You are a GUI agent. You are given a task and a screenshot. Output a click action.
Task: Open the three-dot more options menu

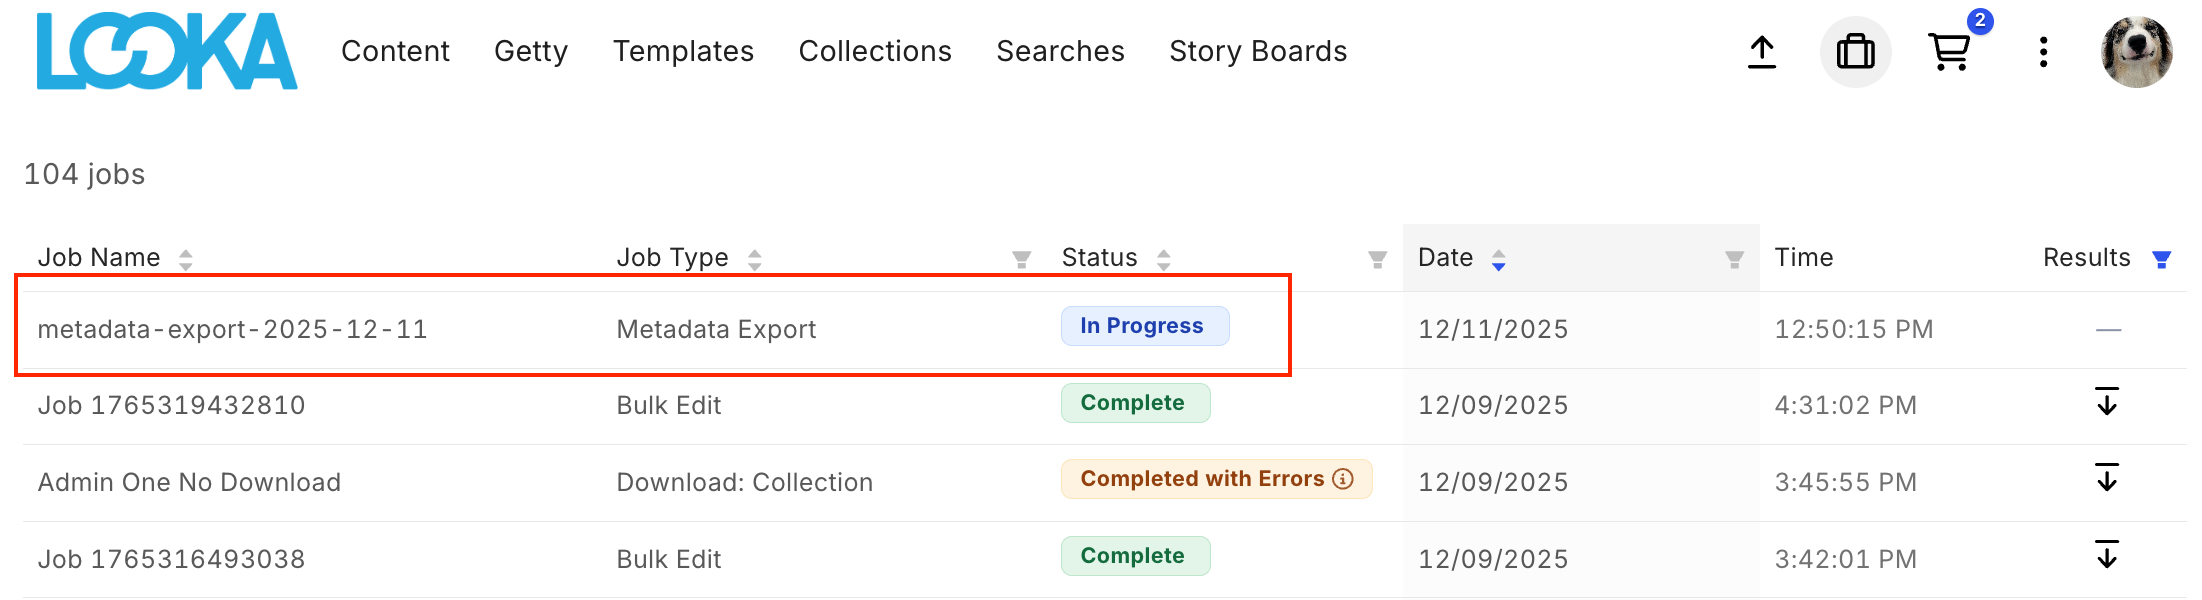click(x=2043, y=52)
